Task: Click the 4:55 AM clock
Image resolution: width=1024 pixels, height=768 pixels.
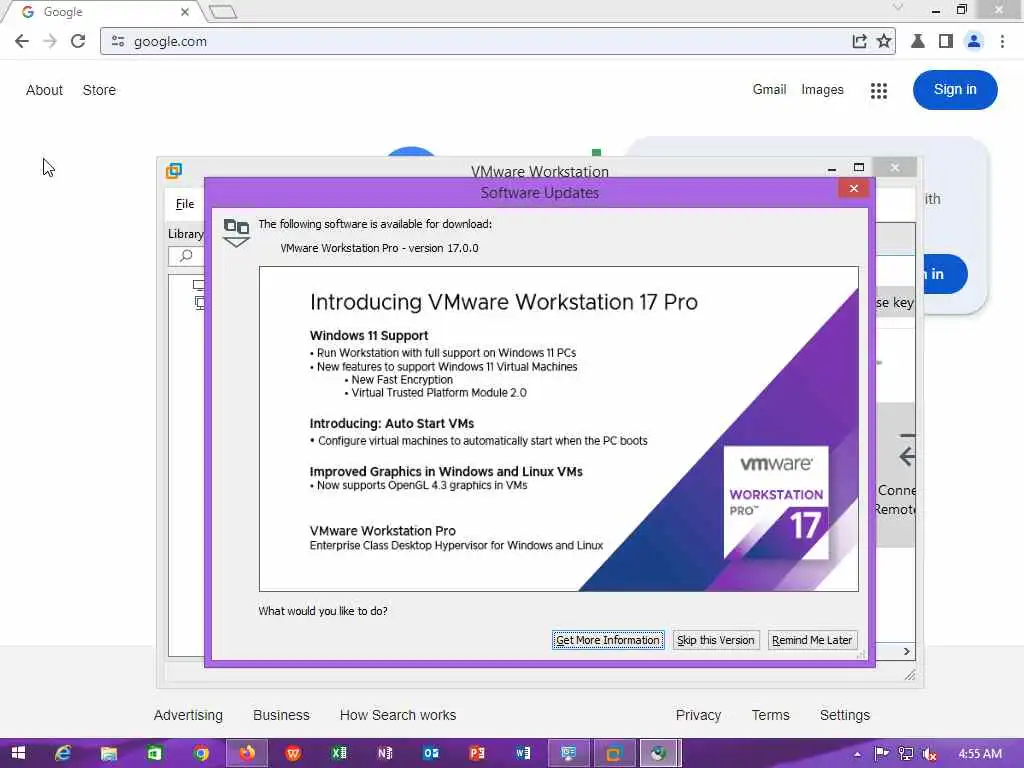Action: point(980,754)
